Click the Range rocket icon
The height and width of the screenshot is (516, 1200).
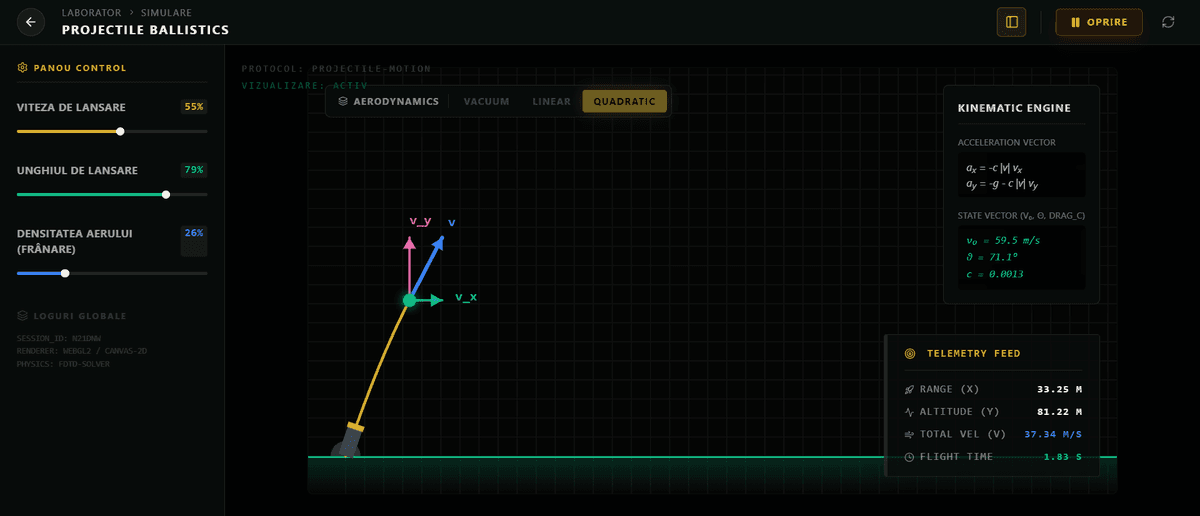point(909,389)
